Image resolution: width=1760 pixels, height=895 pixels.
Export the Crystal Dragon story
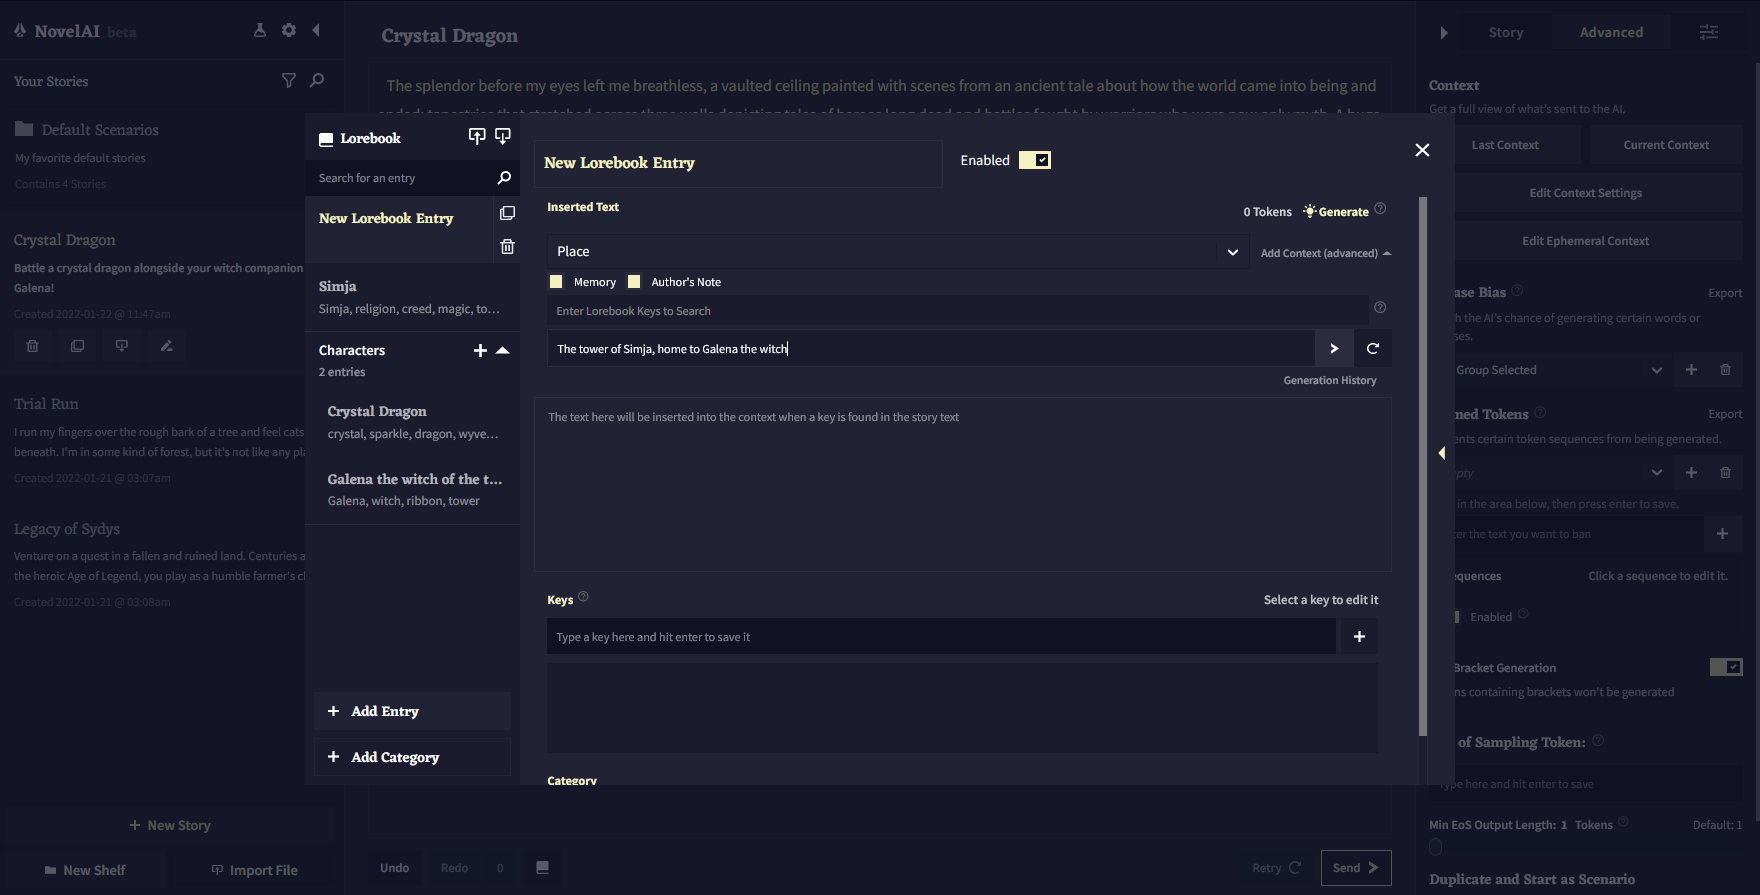[x=122, y=346]
